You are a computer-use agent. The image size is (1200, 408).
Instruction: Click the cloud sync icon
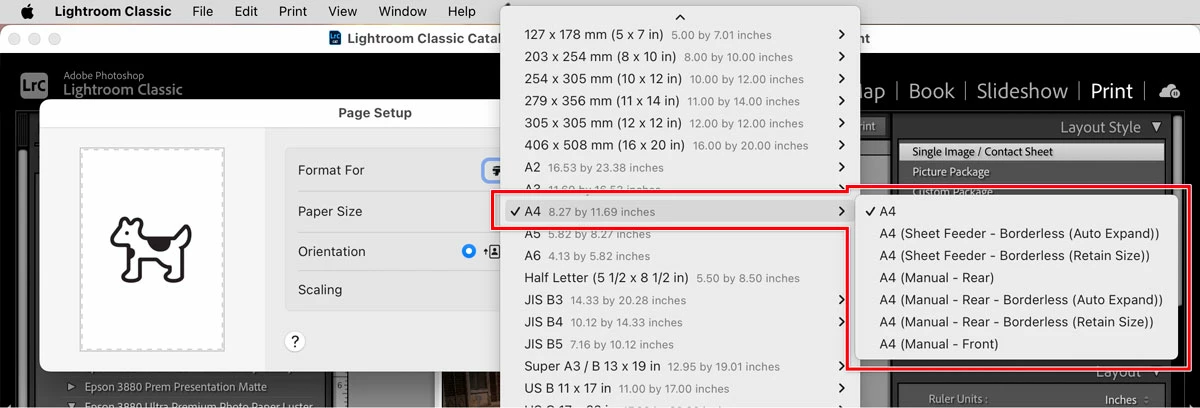coord(1169,91)
